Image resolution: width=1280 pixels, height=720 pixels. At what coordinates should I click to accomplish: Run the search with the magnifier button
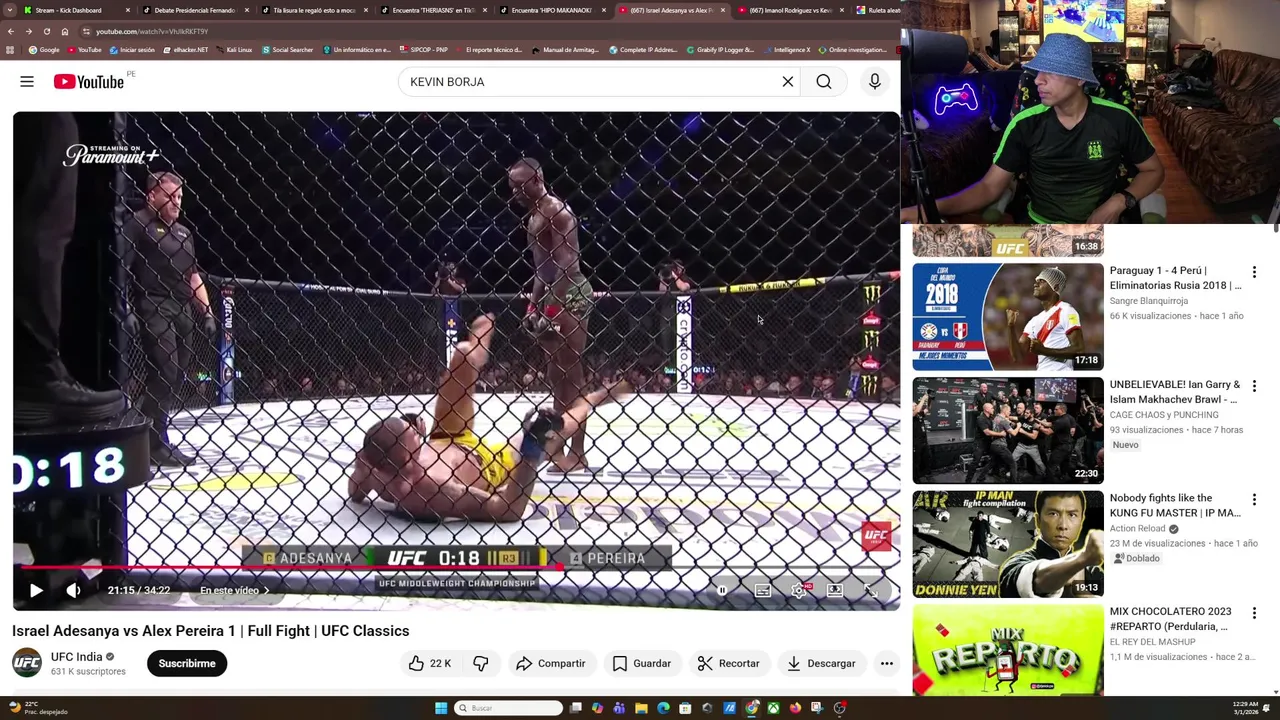pyautogui.click(x=824, y=82)
